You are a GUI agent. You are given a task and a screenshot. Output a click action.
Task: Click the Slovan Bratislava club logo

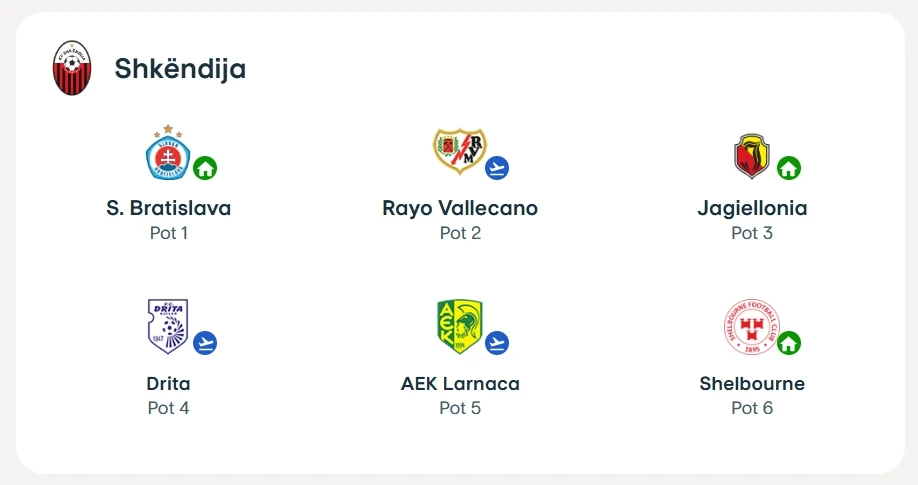coord(168,152)
